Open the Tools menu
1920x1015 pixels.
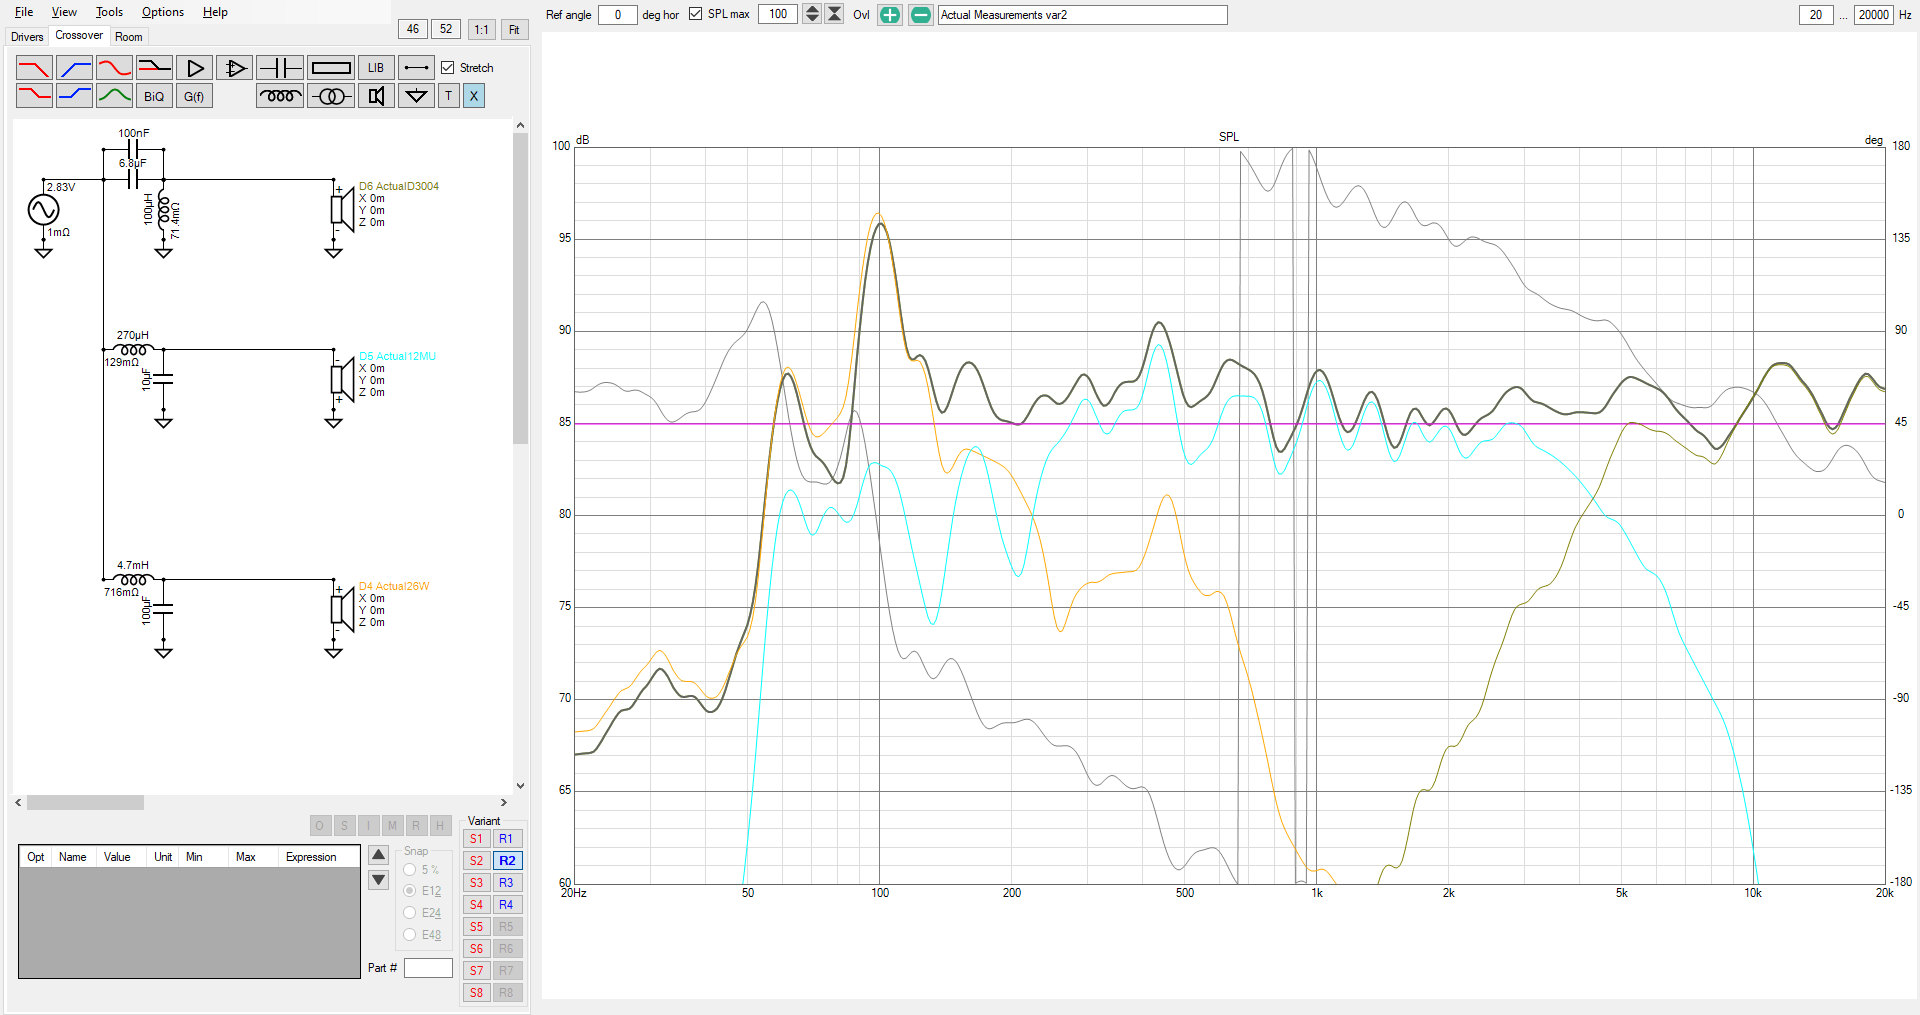[x=109, y=12]
